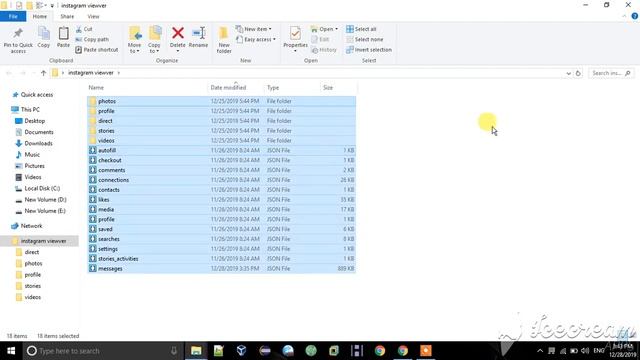The width and height of the screenshot is (640, 360).
Task: Open New Volume (D:) in sidebar
Action: (45, 200)
